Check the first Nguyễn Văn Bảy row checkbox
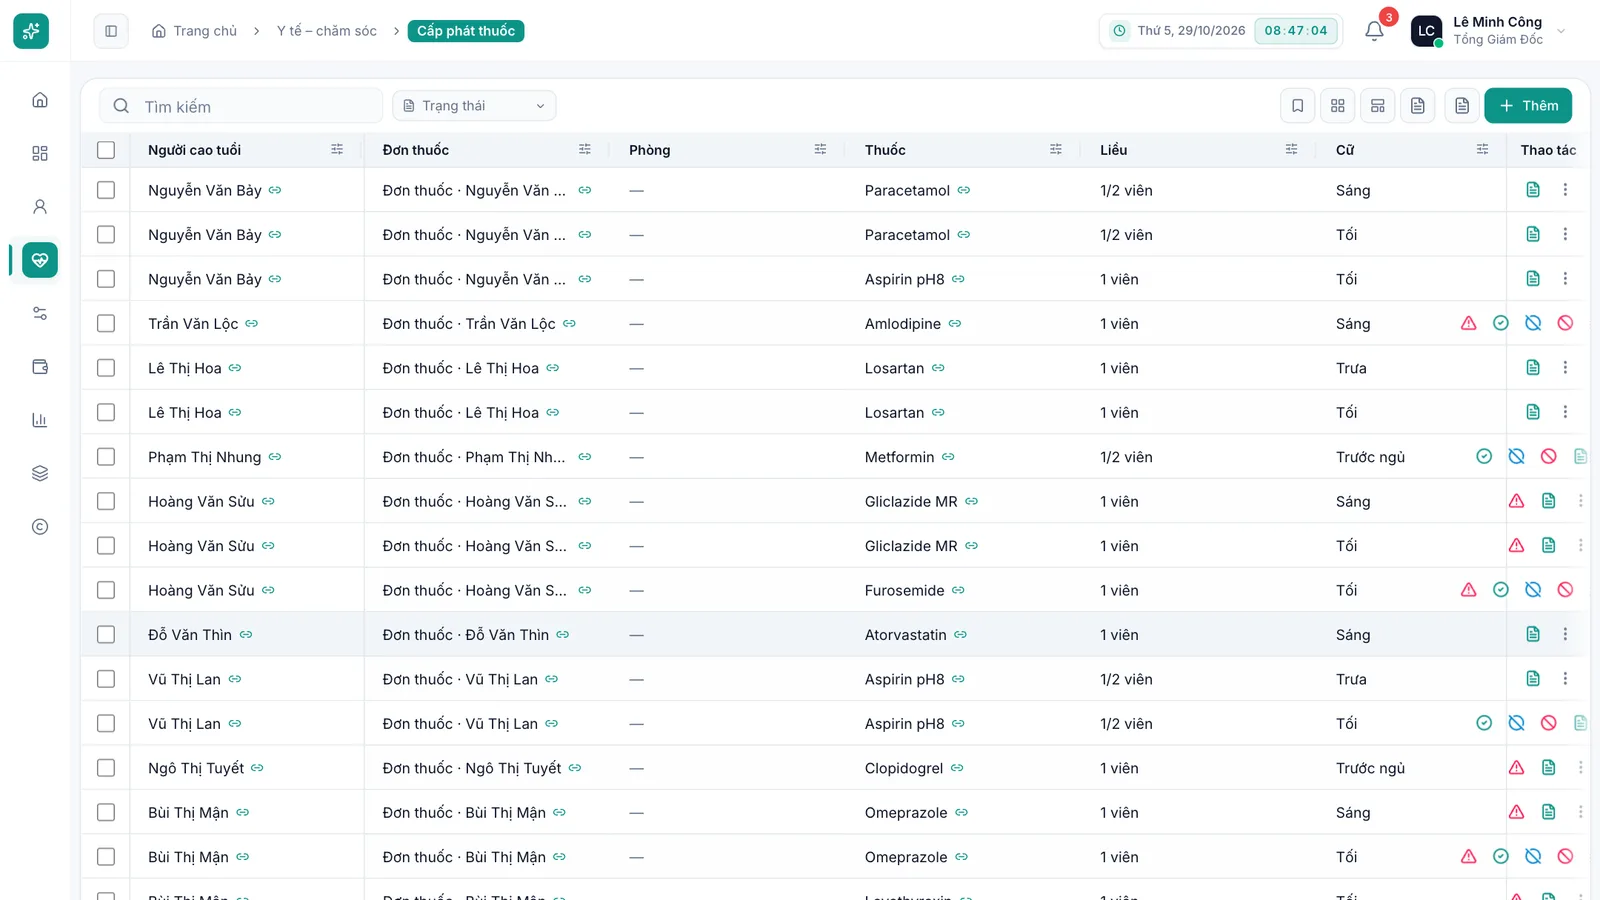Image resolution: width=1600 pixels, height=900 pixels. tap(106, 190)
